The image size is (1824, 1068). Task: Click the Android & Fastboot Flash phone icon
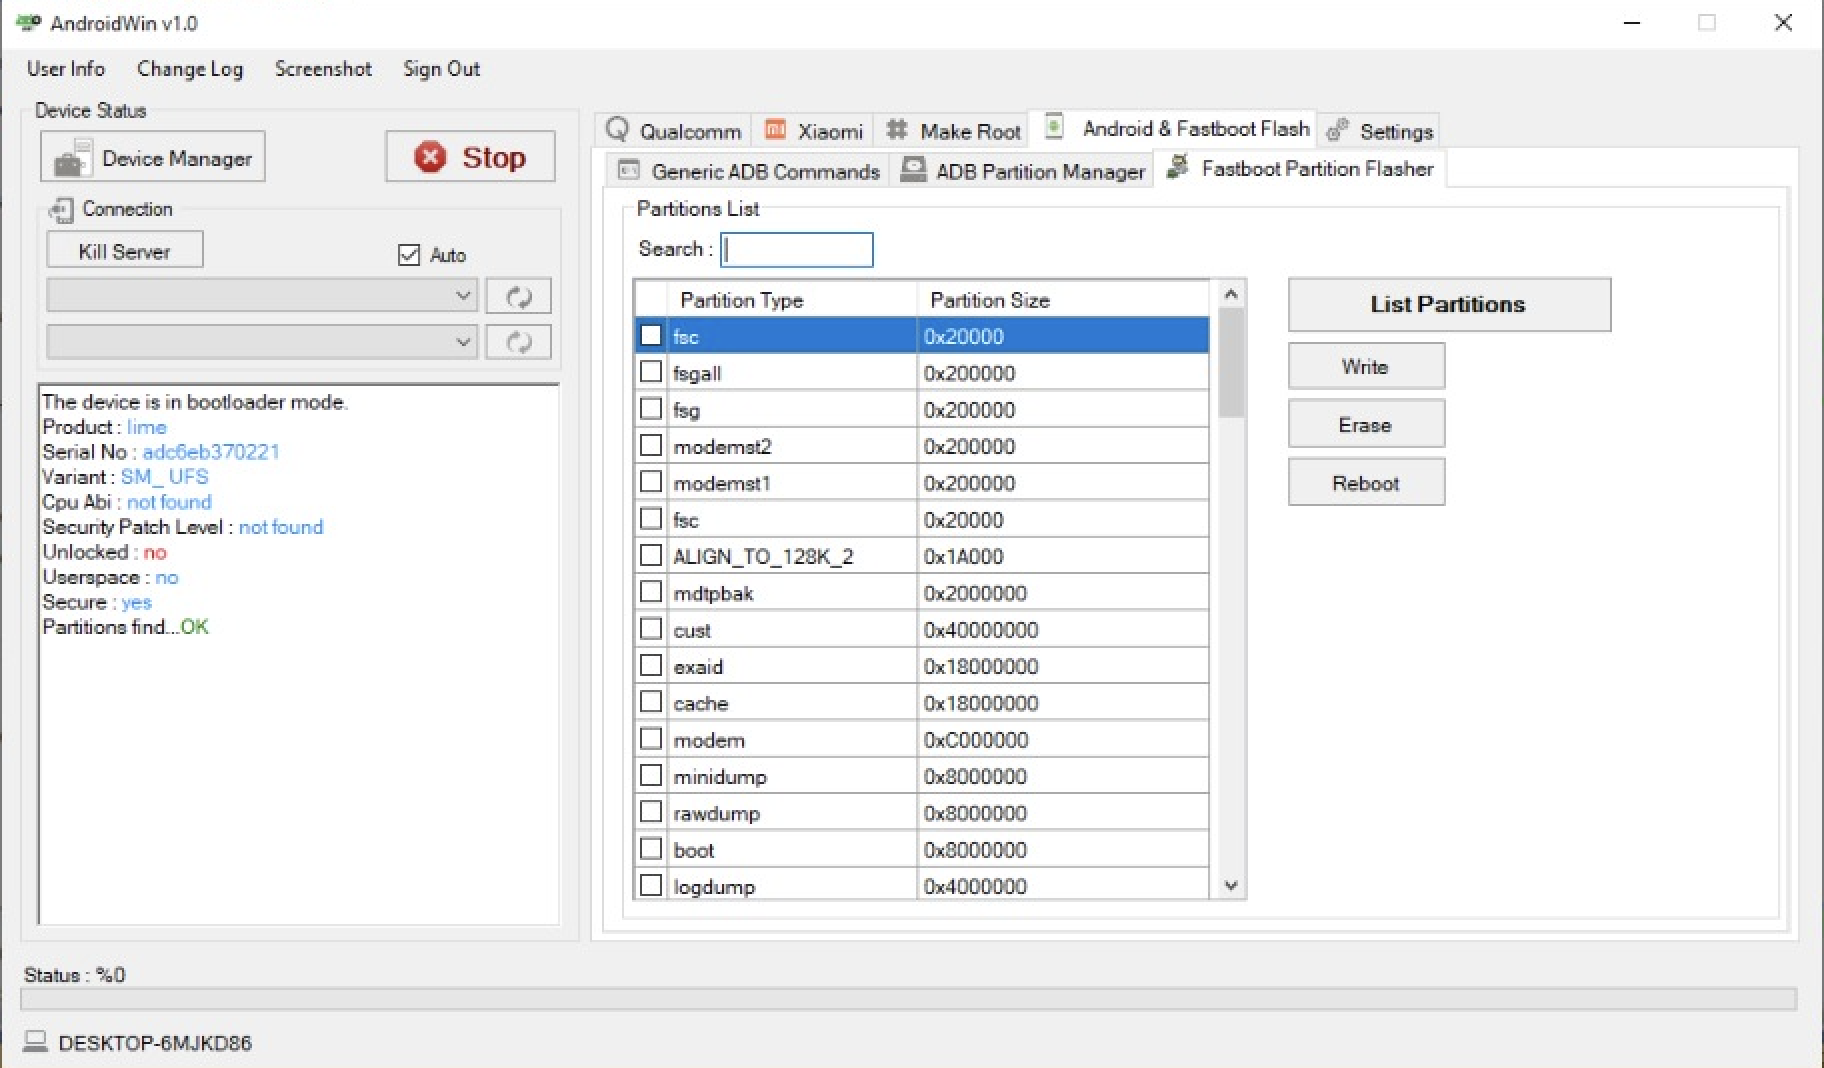1054,127
